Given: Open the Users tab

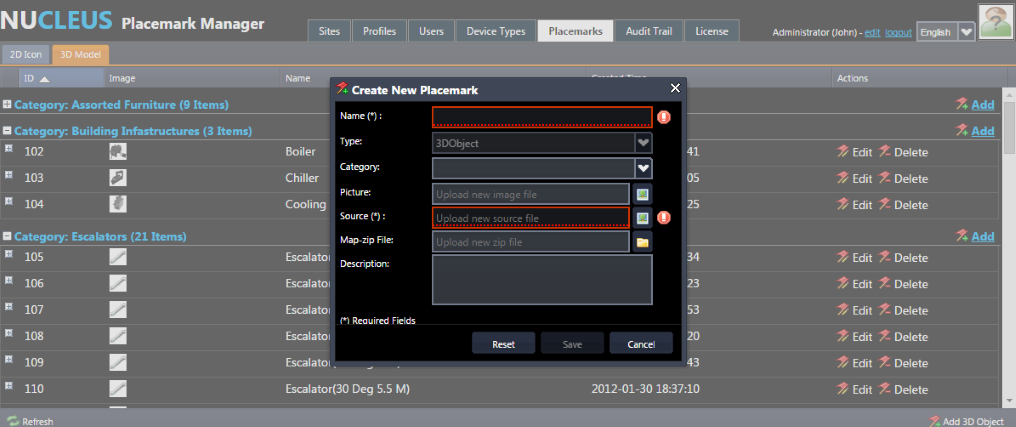Looking at the screenshot, I should click(432, 31).
